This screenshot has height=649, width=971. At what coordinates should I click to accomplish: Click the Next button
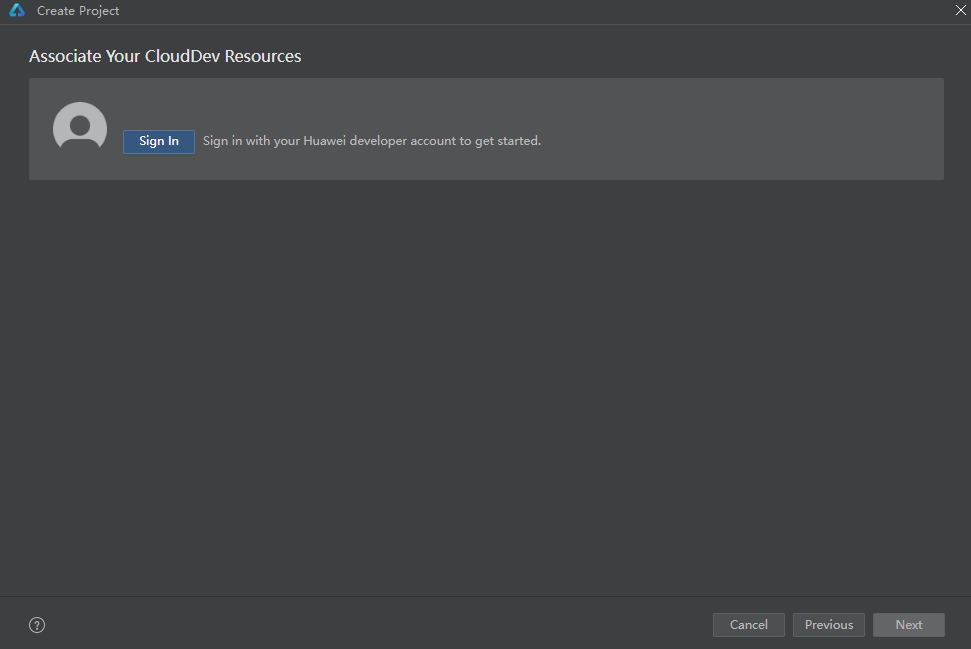(908, 625)
